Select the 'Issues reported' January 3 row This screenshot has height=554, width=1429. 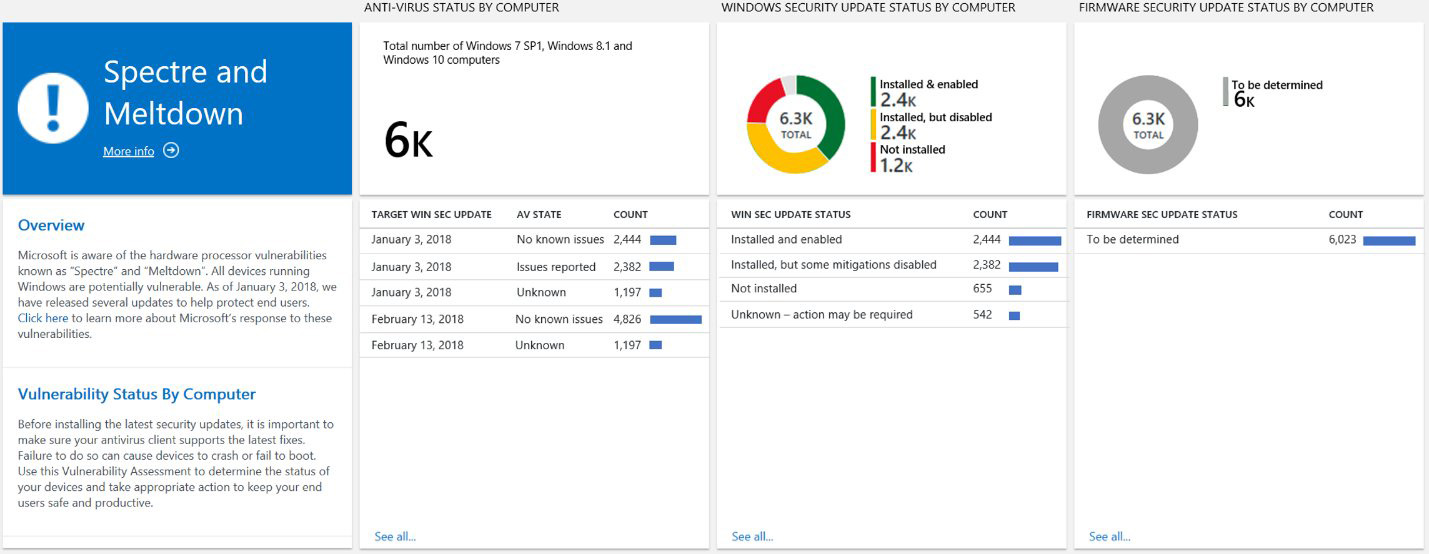click(x=533, y=267)
